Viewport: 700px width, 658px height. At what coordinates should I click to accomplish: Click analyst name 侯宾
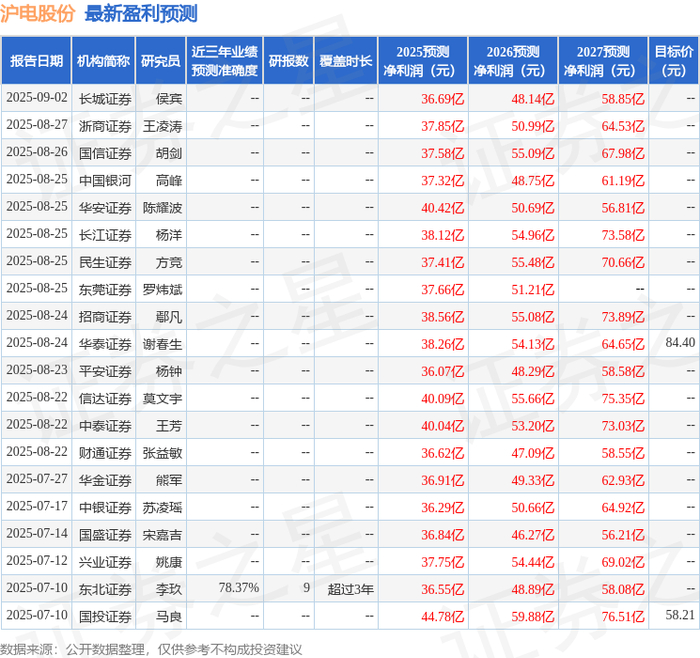coord(169,99)
